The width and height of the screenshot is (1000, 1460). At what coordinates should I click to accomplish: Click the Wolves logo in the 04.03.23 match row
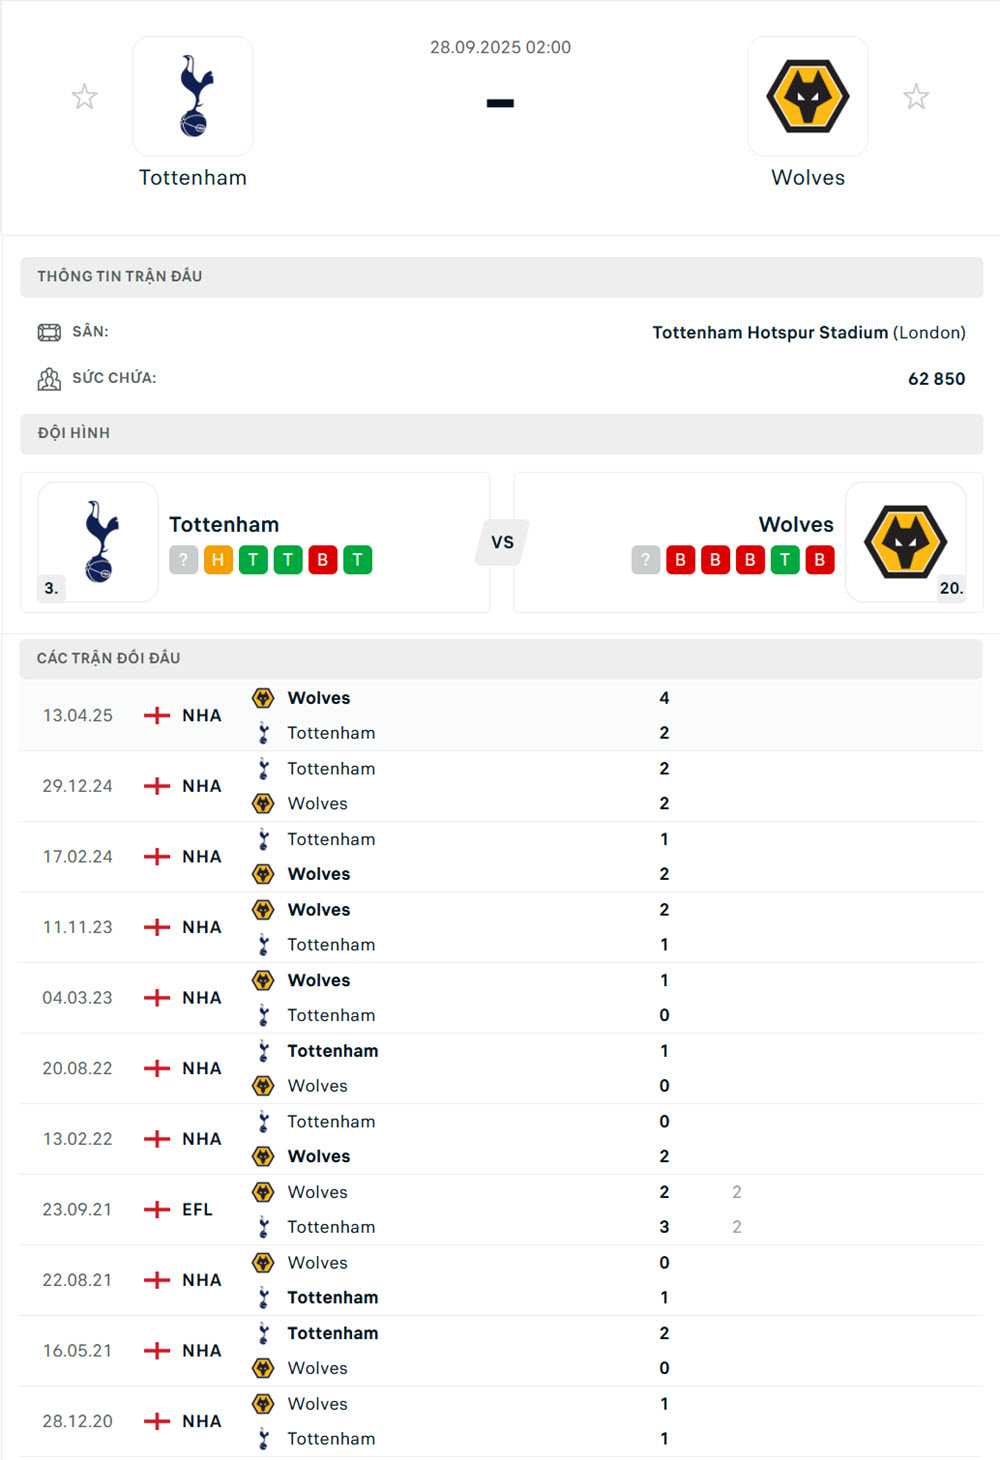[264, 981]
